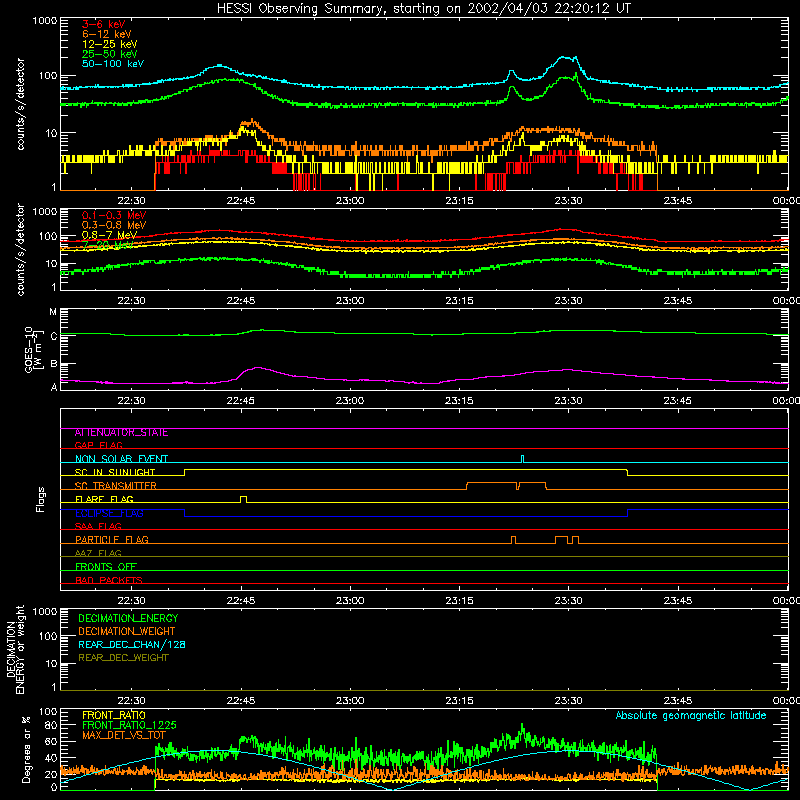Select the red 3-6 keV legend label
800x800 pixels.
coord(104,24)
